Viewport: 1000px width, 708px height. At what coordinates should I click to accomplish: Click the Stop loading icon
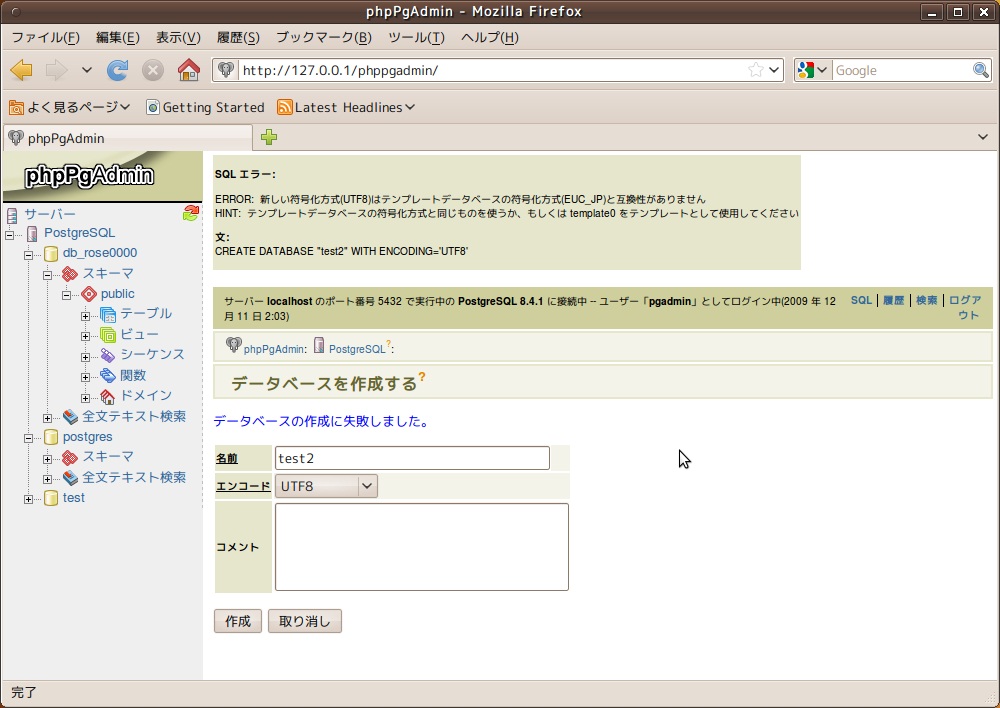152,70
